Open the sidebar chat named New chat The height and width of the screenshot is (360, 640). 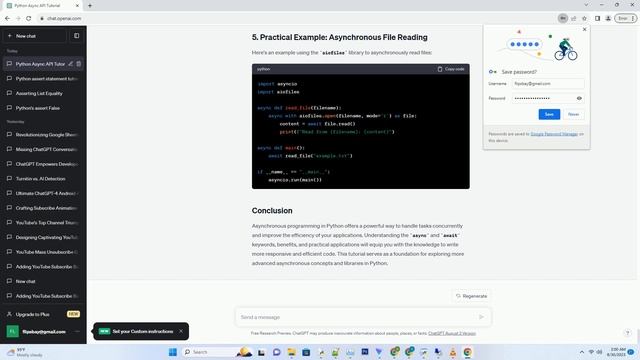[x=43, y=281]
